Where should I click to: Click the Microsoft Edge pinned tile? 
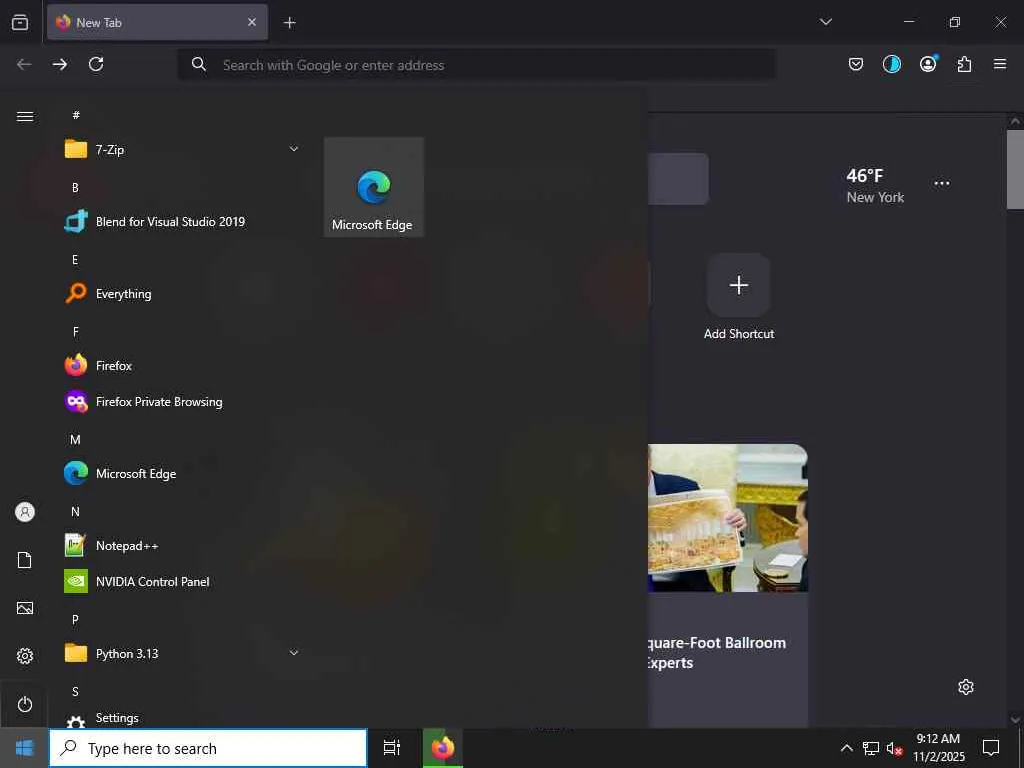coord(374,187)
